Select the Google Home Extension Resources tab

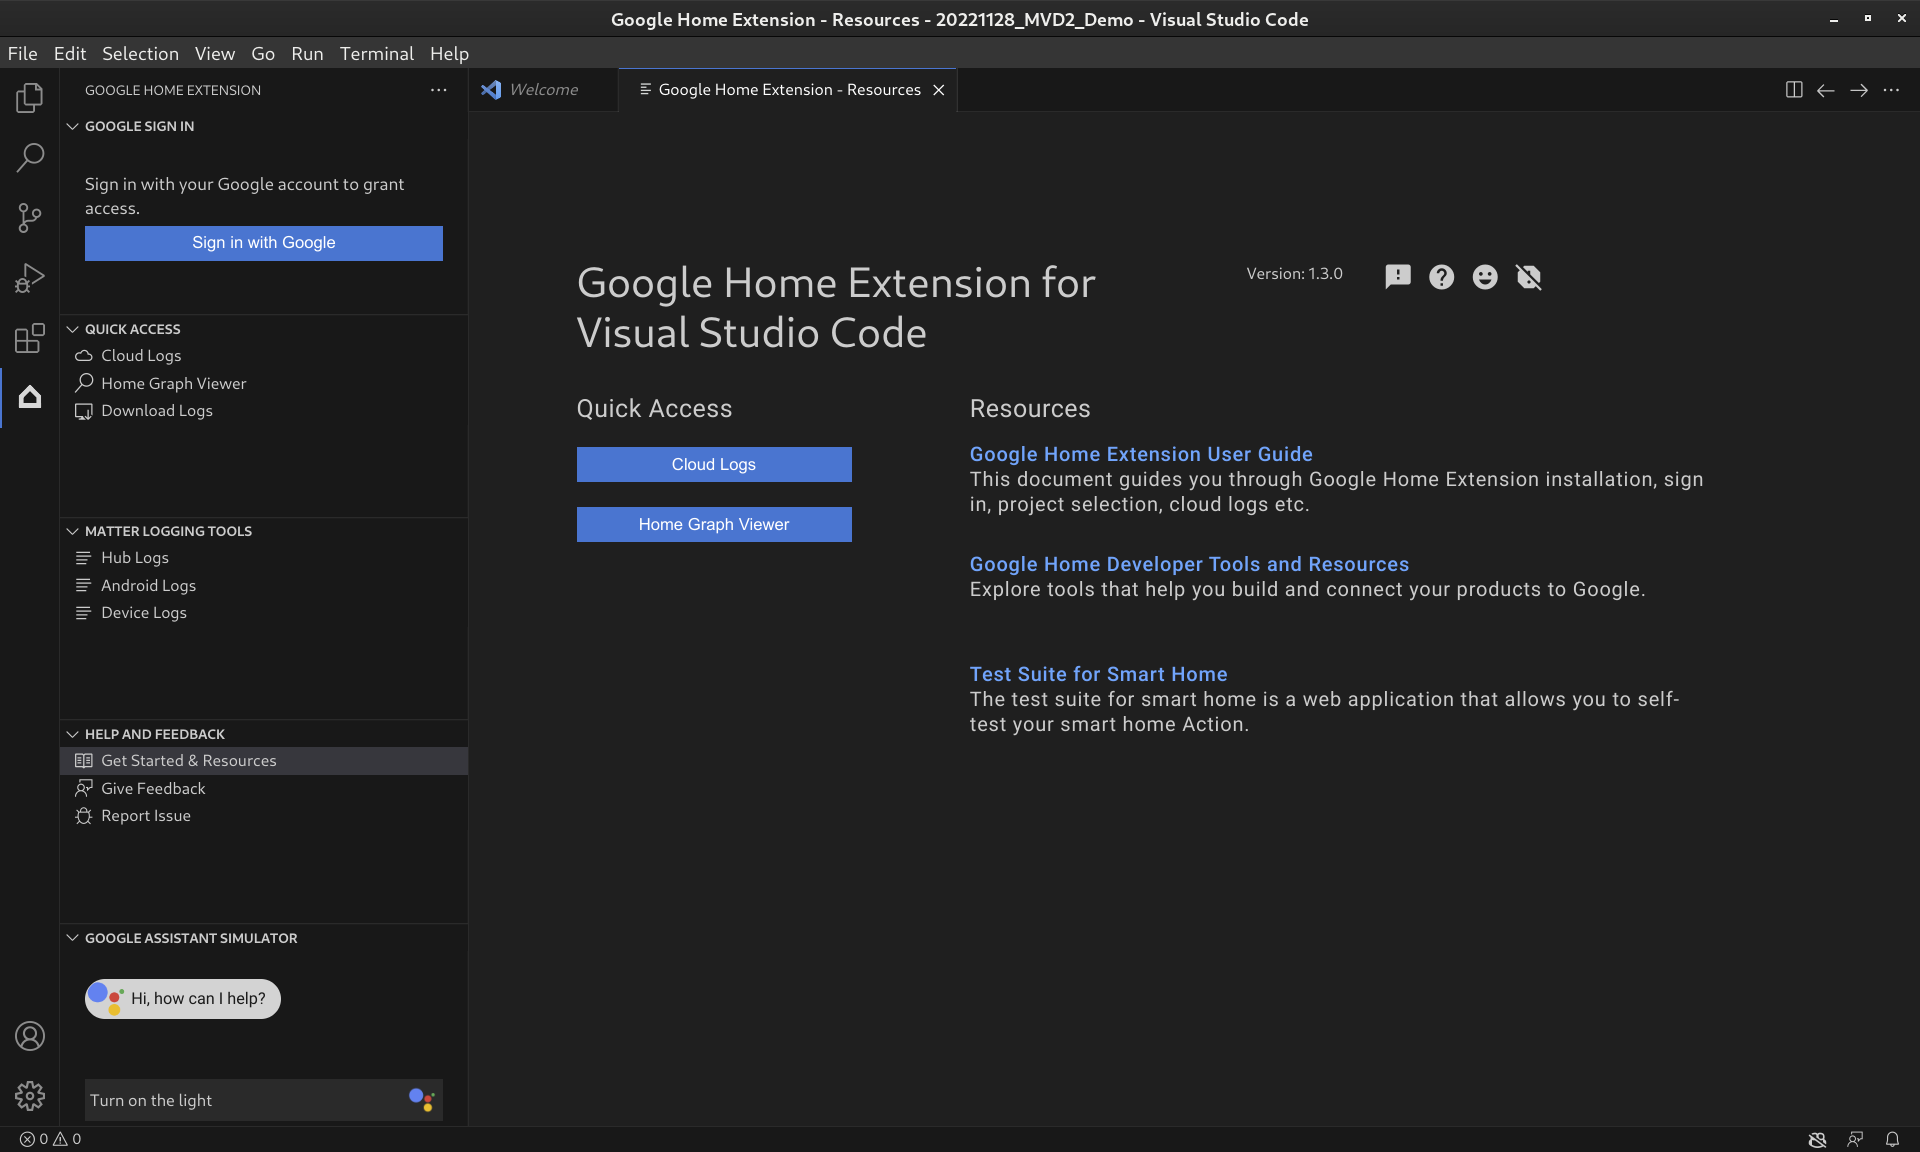(789, 89)
